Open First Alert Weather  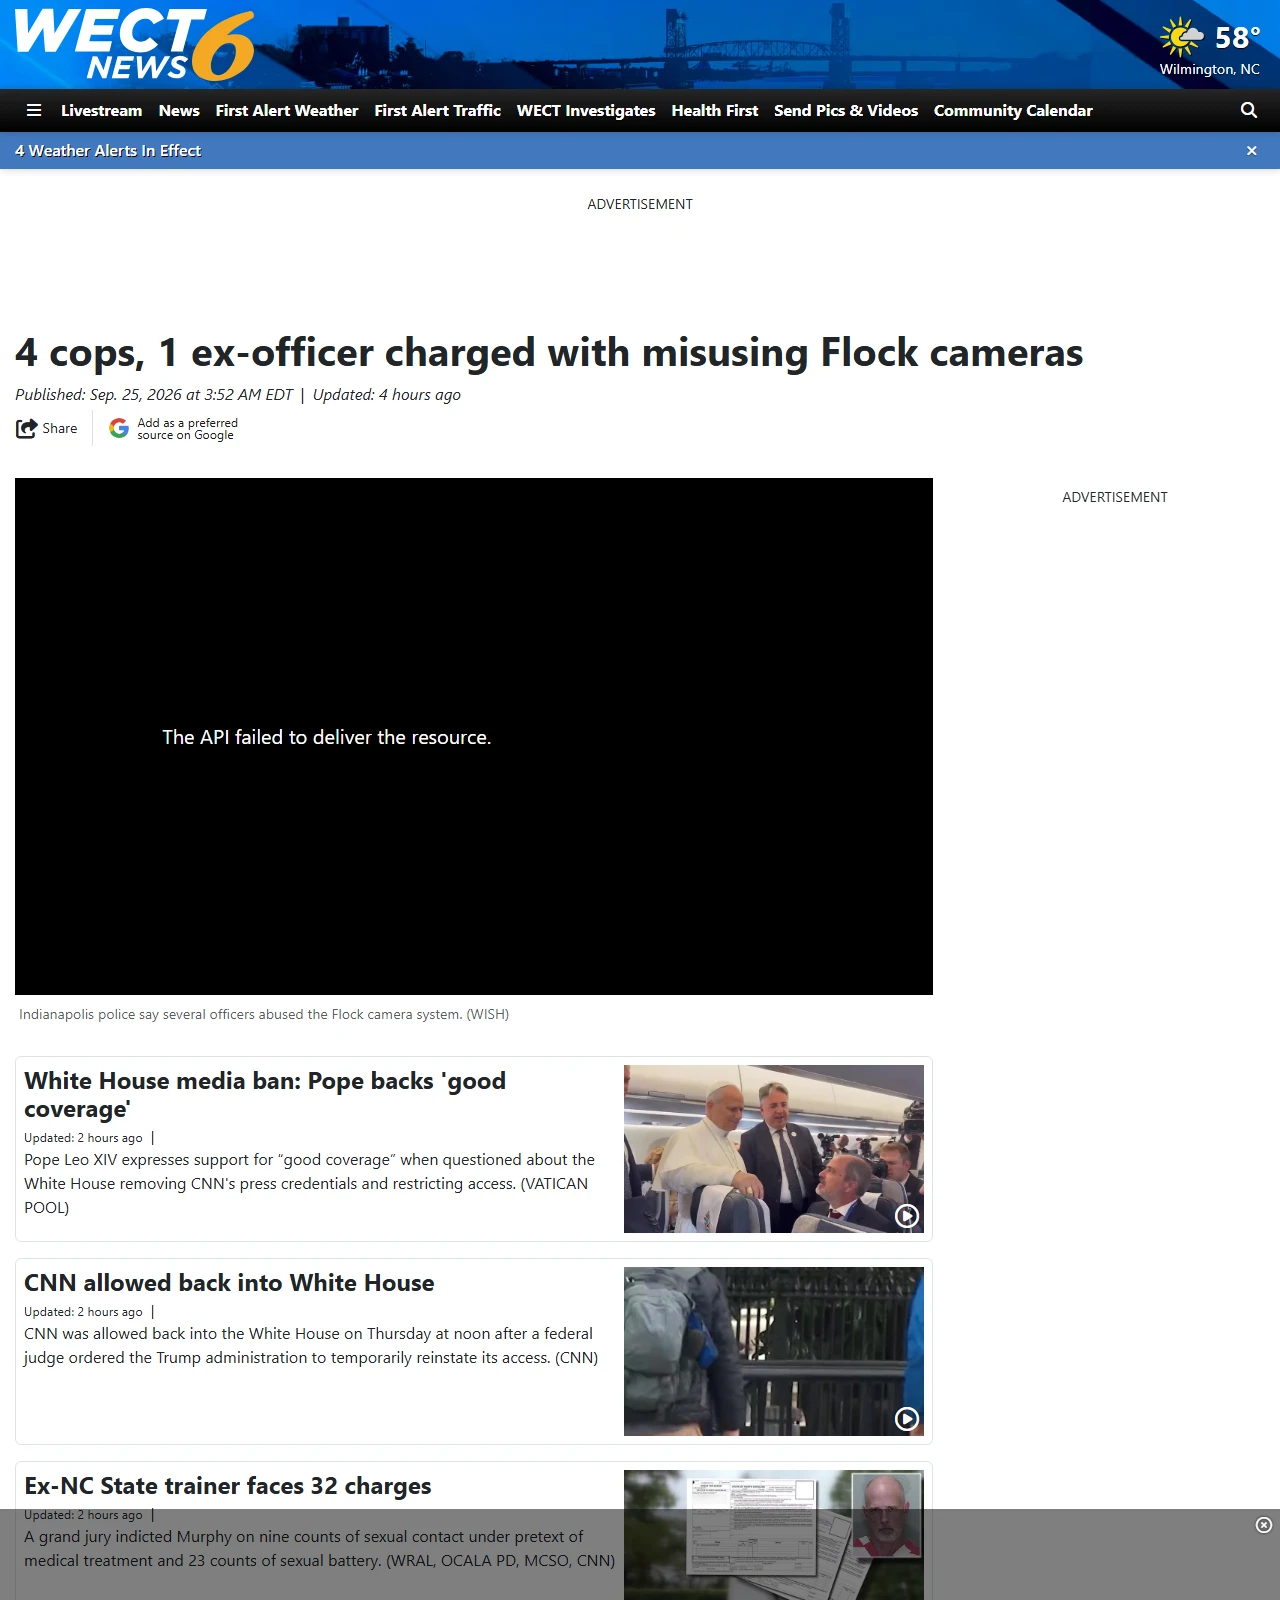[x=287, y=111]
